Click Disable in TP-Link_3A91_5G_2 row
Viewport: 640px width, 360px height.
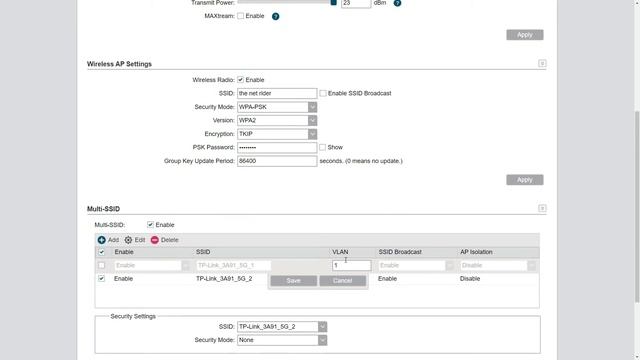pyautogui.click(x=470, y=278)
